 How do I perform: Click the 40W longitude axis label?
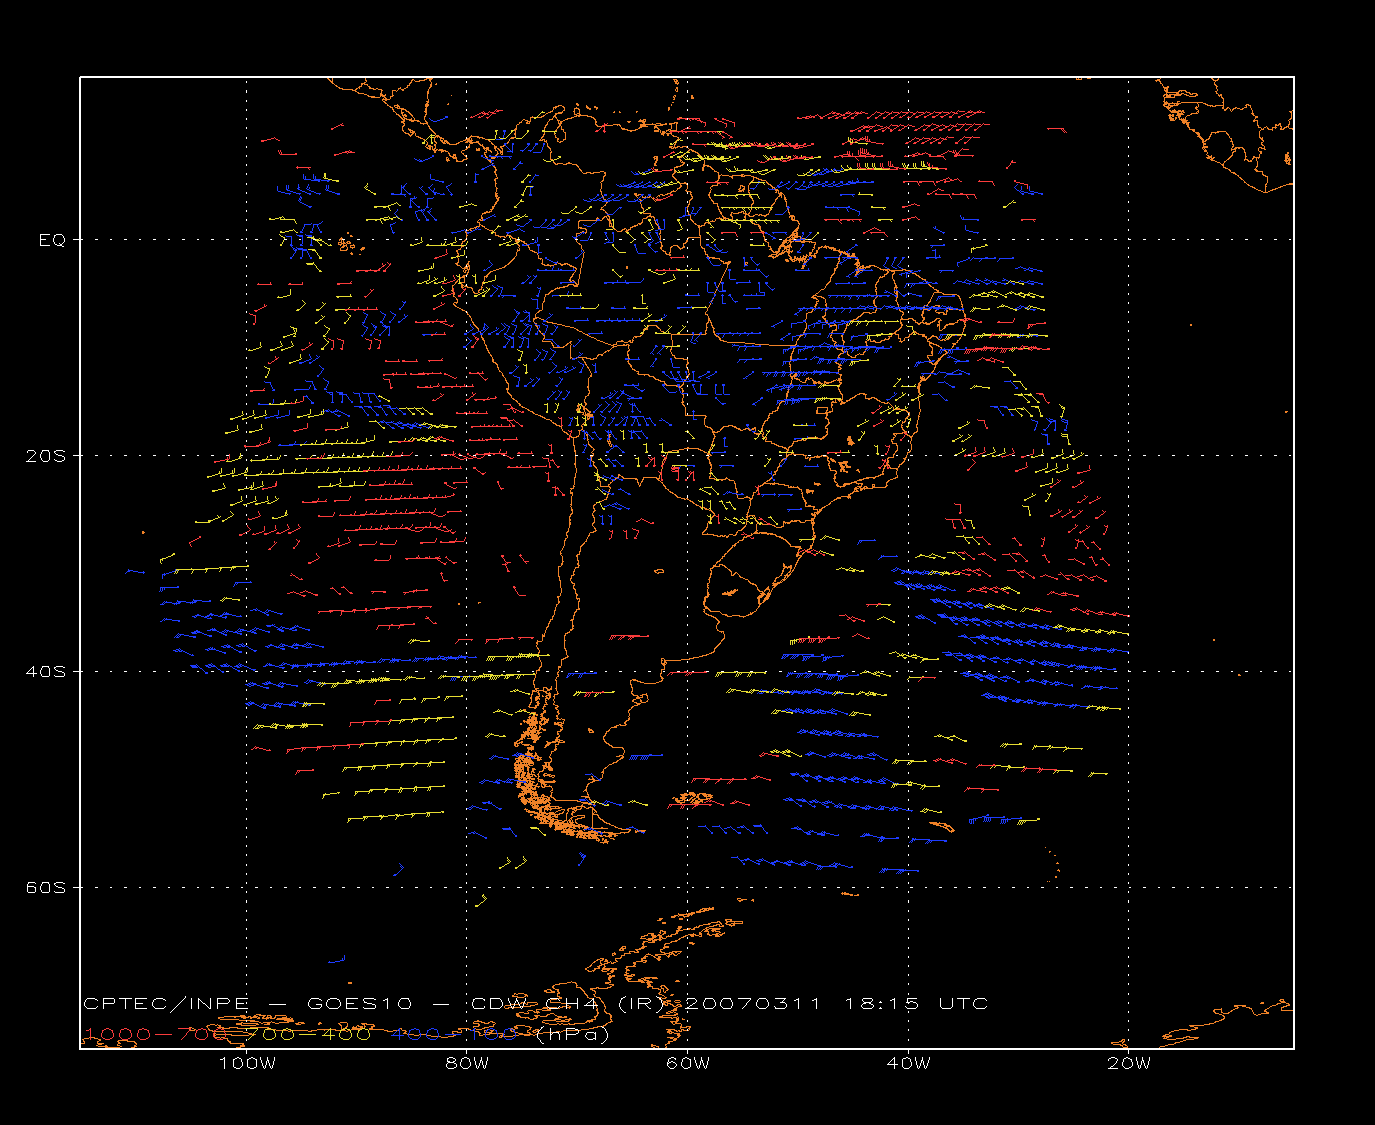908,1063
